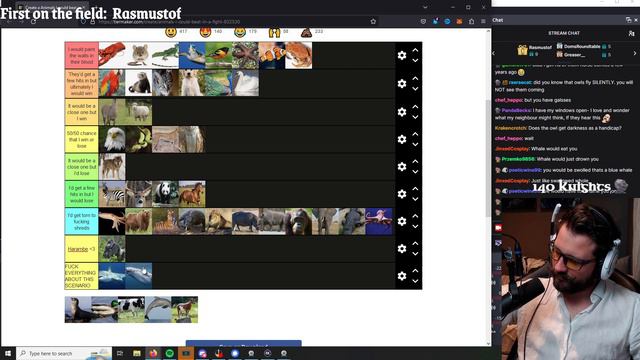Move 'torn to shreds' tier up
Viewport: 640px width, 360px height.
[415, 216]
